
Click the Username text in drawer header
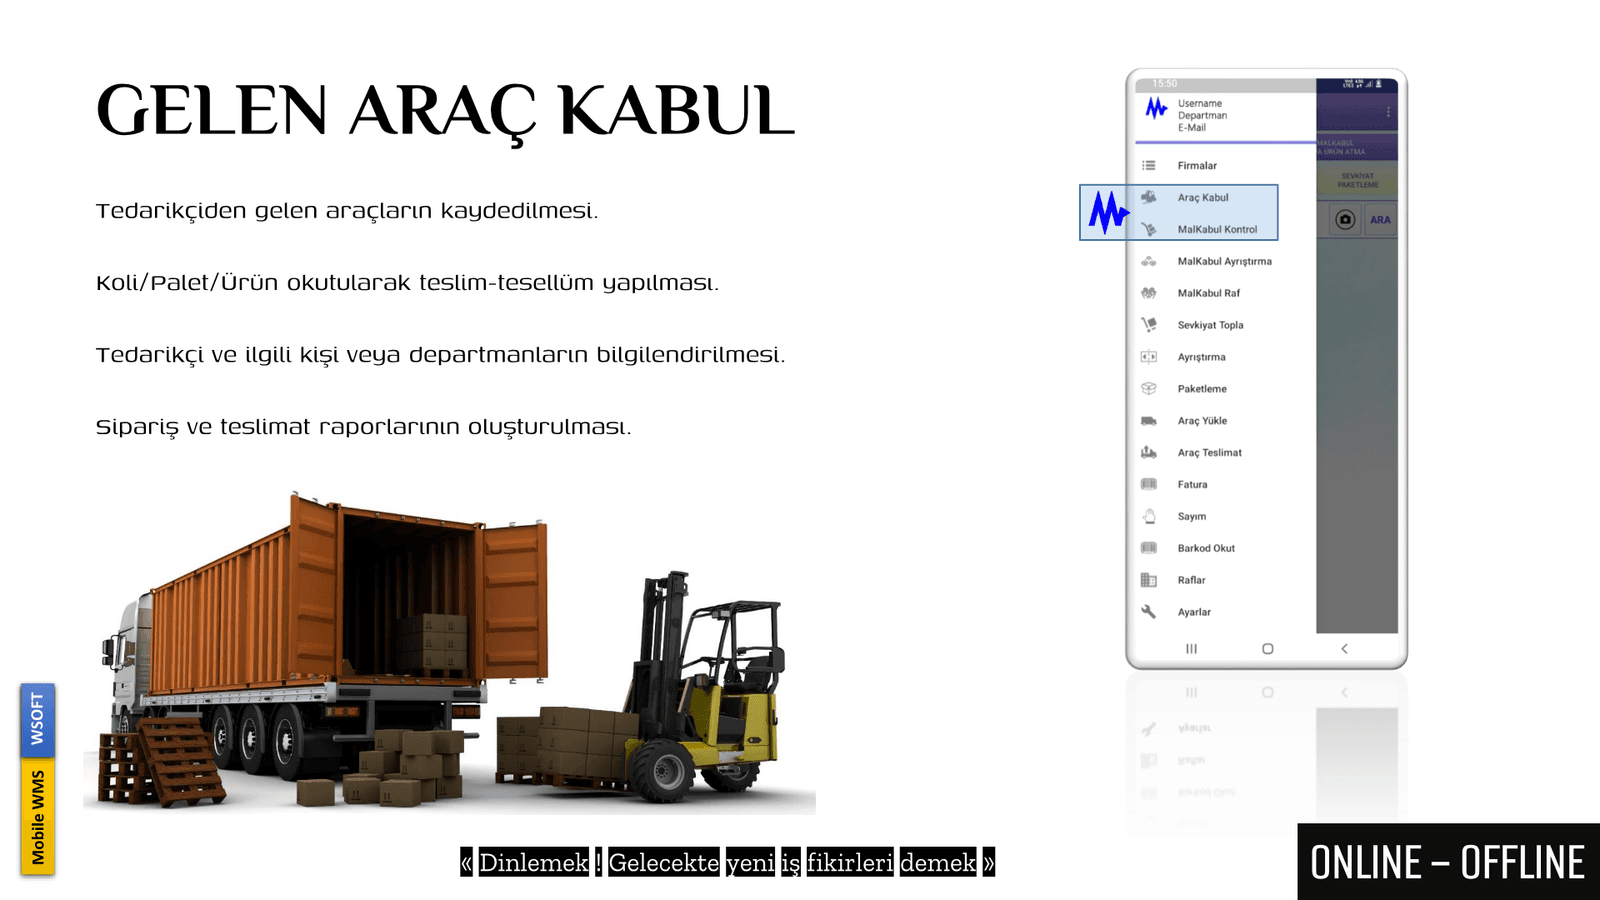point(1200,104)
